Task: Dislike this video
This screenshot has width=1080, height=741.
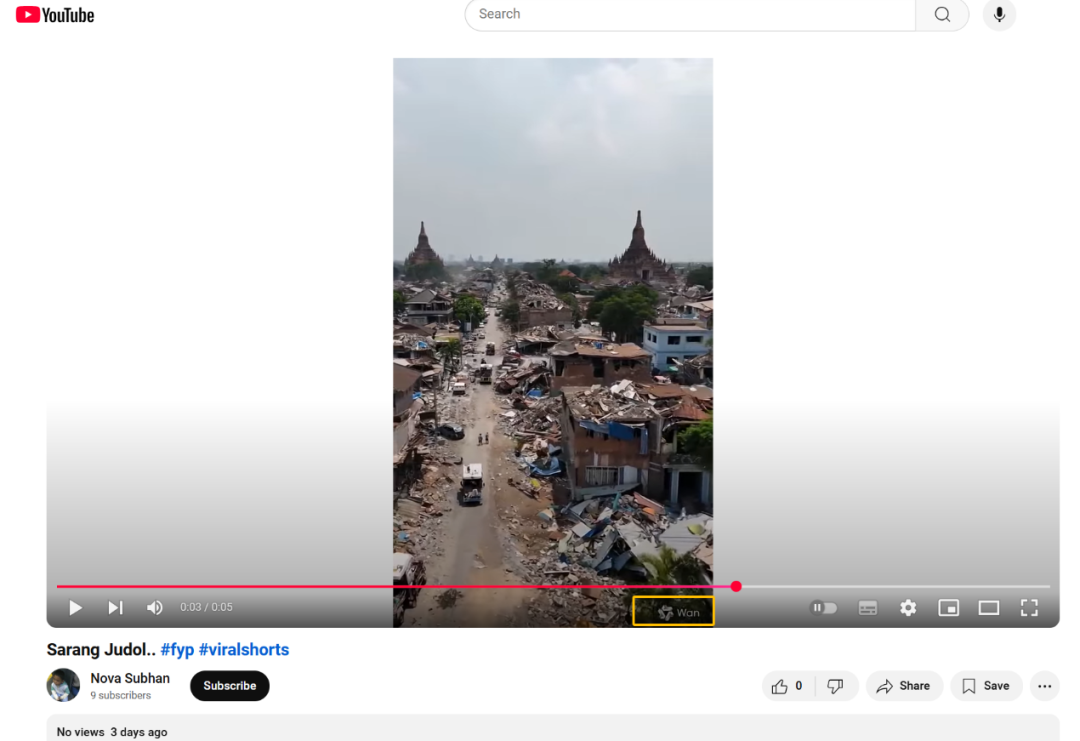Action: pyautogui.click(x=837, y=686)
